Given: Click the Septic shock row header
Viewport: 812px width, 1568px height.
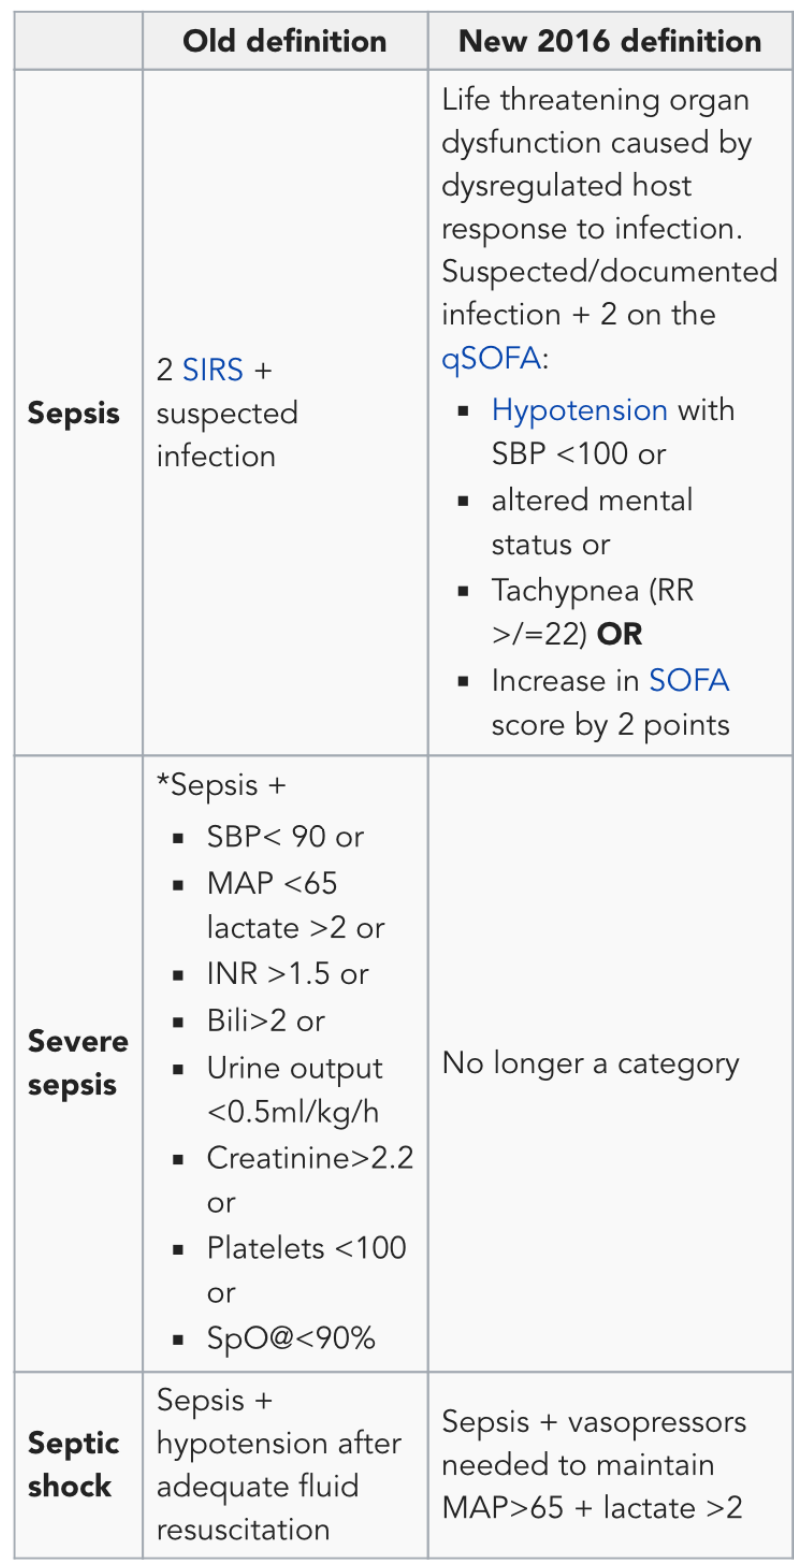Looking at the screenshot, I should point(74,1465).
